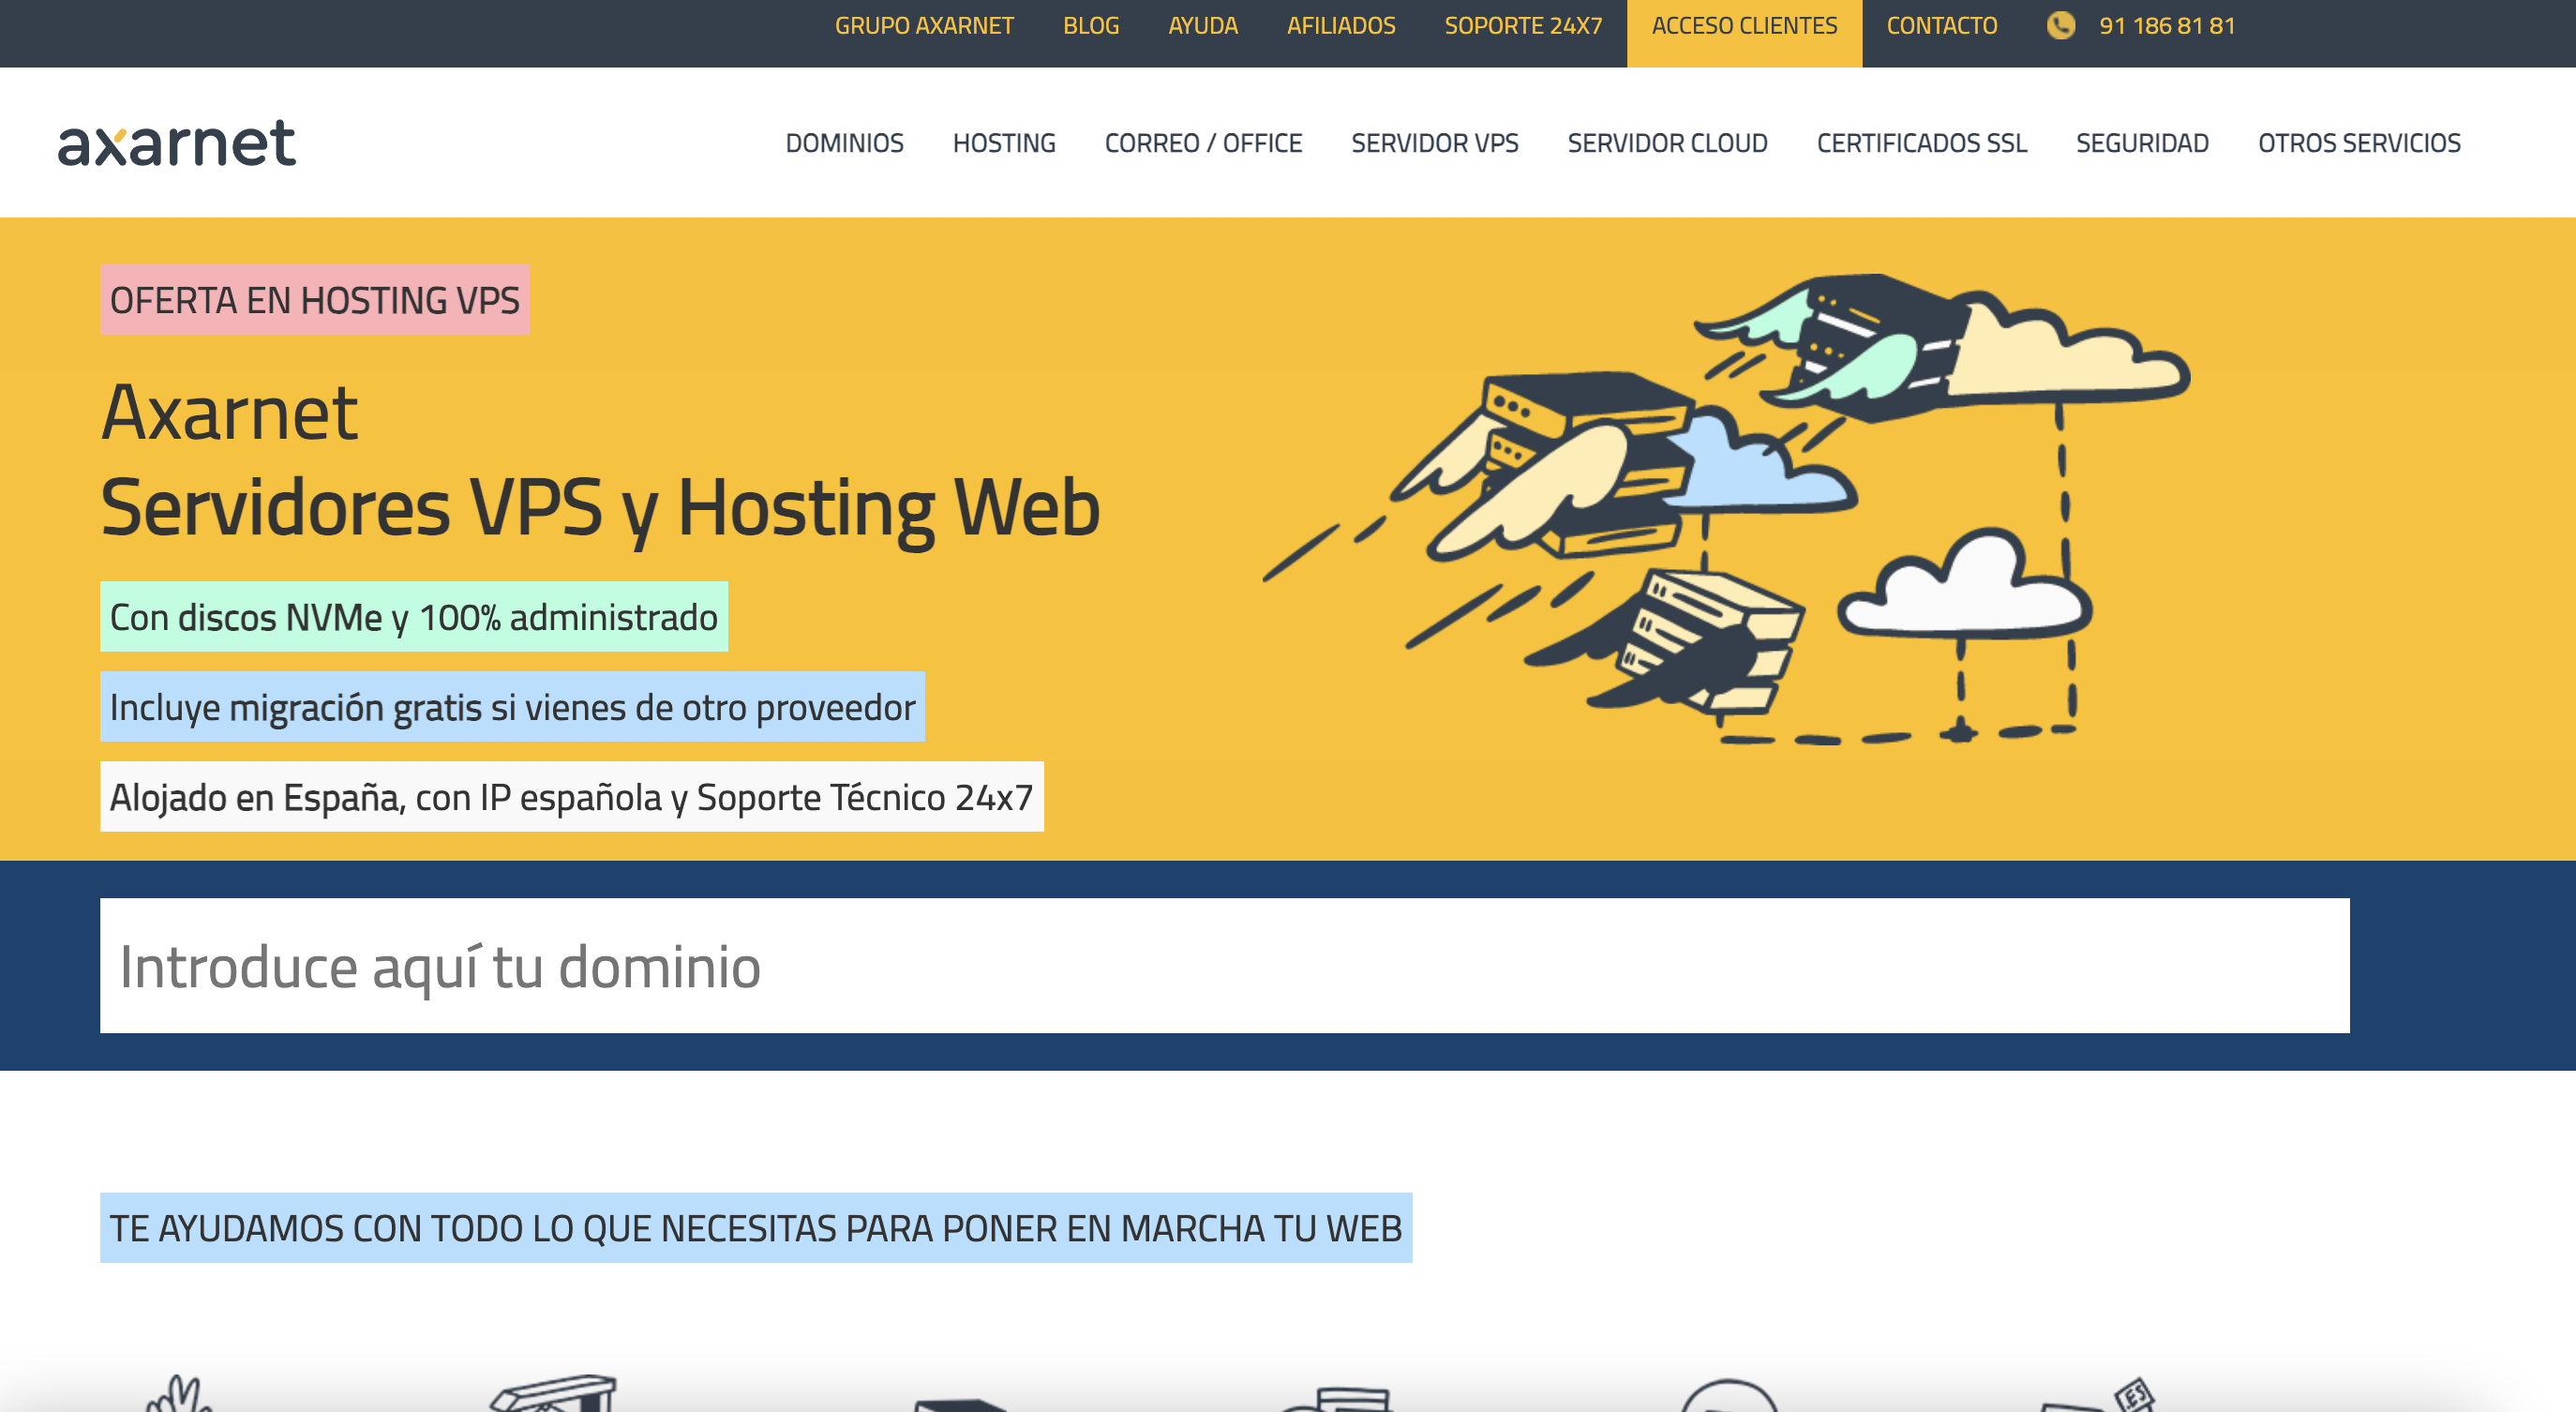This screenshot has width=2576, height=1412.
Task: Open GRUPO AXARNET link
Action: 924,26
